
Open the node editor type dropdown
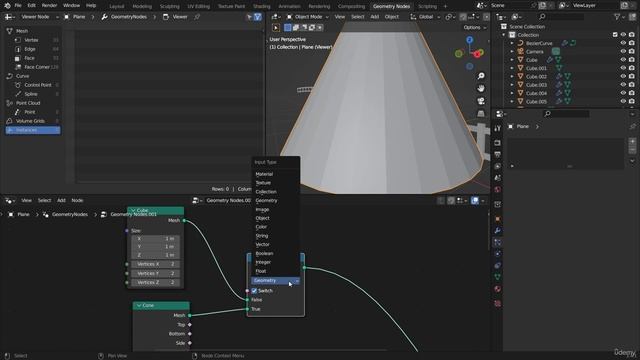tap(10, 200)
